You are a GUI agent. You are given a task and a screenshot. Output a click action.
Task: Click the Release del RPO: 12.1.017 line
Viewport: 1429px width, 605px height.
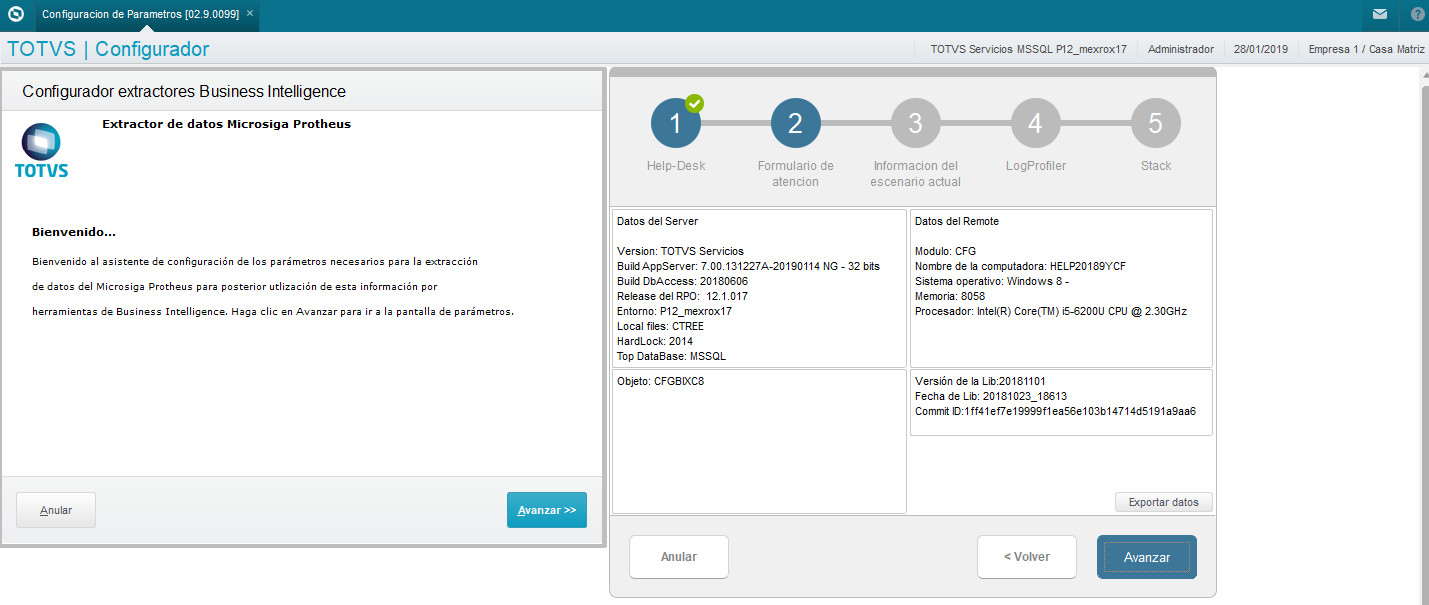coord(683,296)
